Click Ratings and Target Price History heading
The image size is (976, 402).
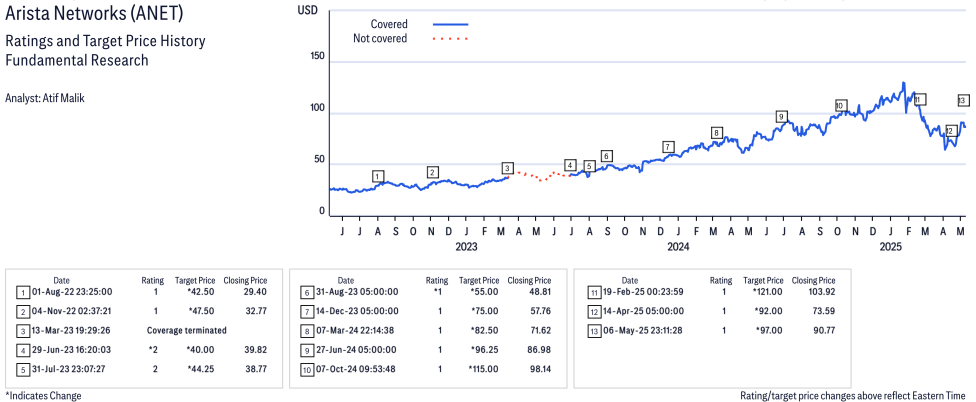coord(105,42)
